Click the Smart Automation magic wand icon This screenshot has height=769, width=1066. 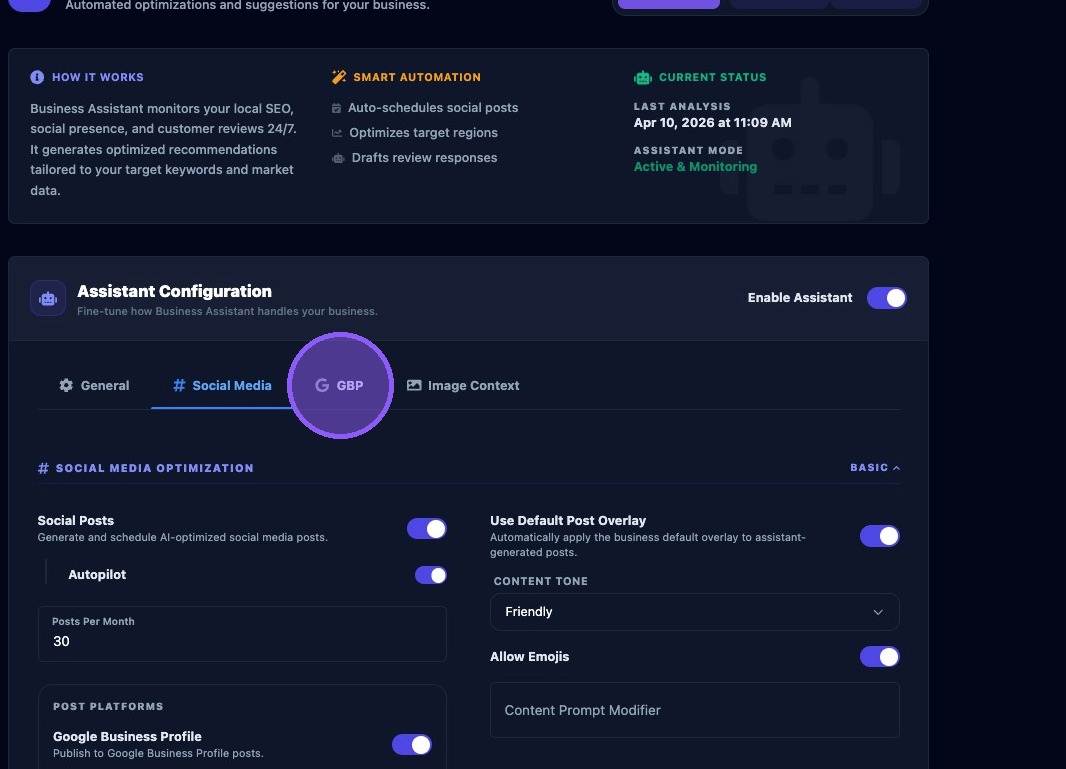[339, 77]
